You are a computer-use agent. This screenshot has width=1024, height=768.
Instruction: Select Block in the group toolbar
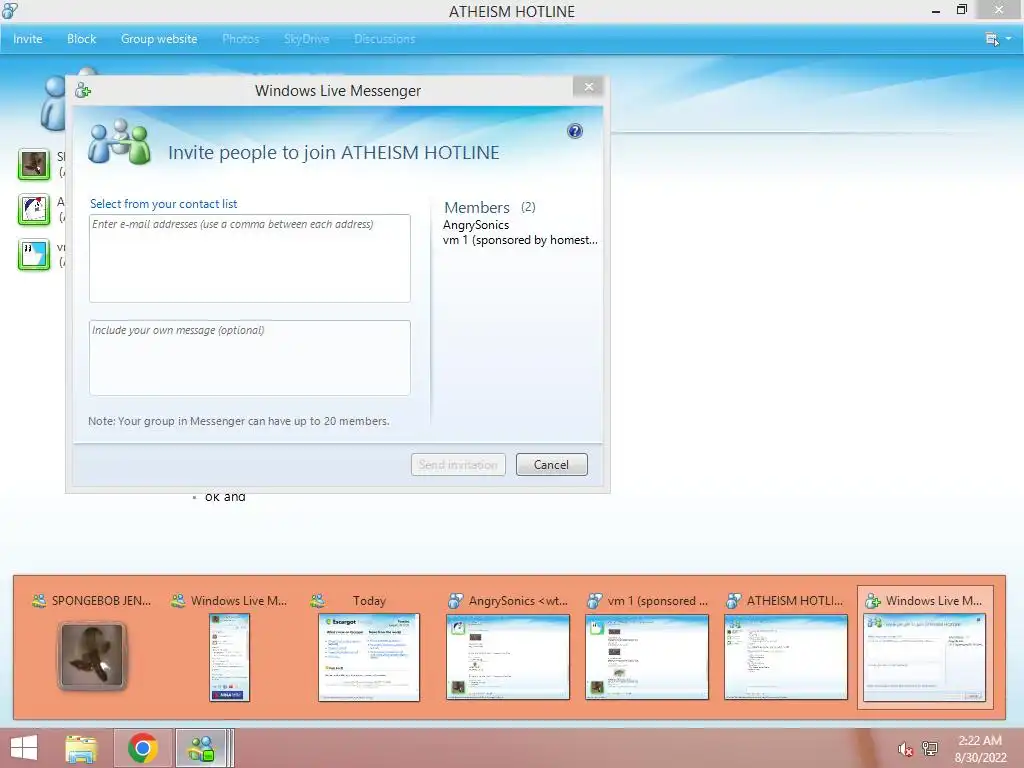click(81, 39)
